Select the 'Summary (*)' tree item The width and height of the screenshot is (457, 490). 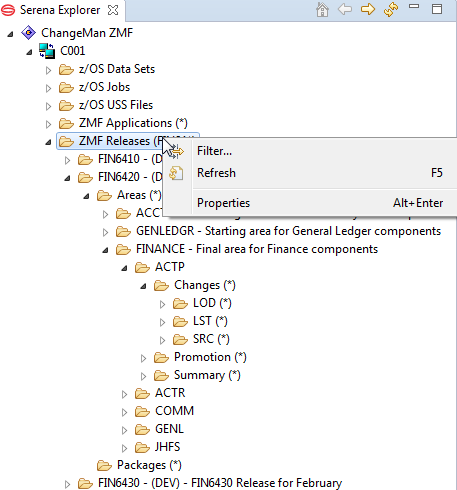[x=207, y=375]
